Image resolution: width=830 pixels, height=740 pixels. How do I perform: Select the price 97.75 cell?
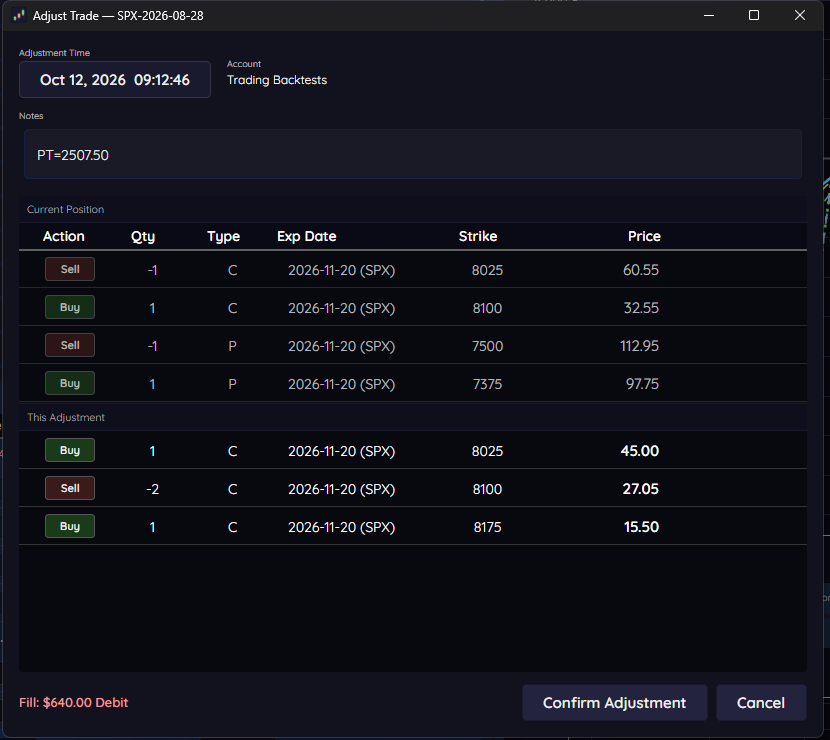pyautogui.click(x=642, y=384)
